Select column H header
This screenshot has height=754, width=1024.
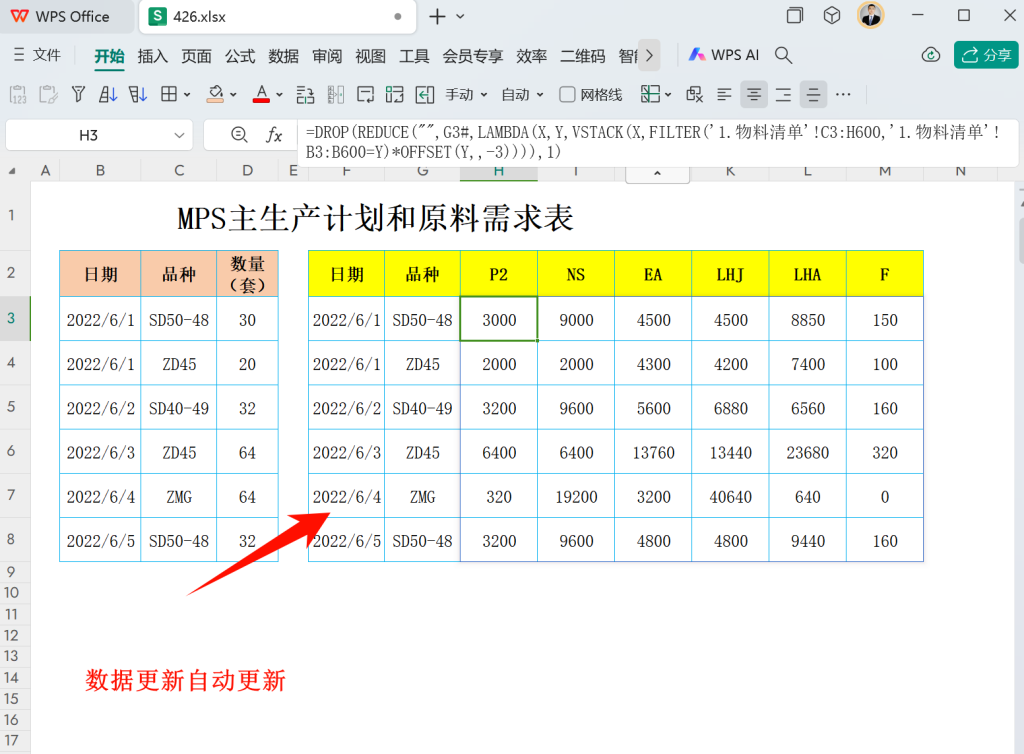click(x=499, y=171)
